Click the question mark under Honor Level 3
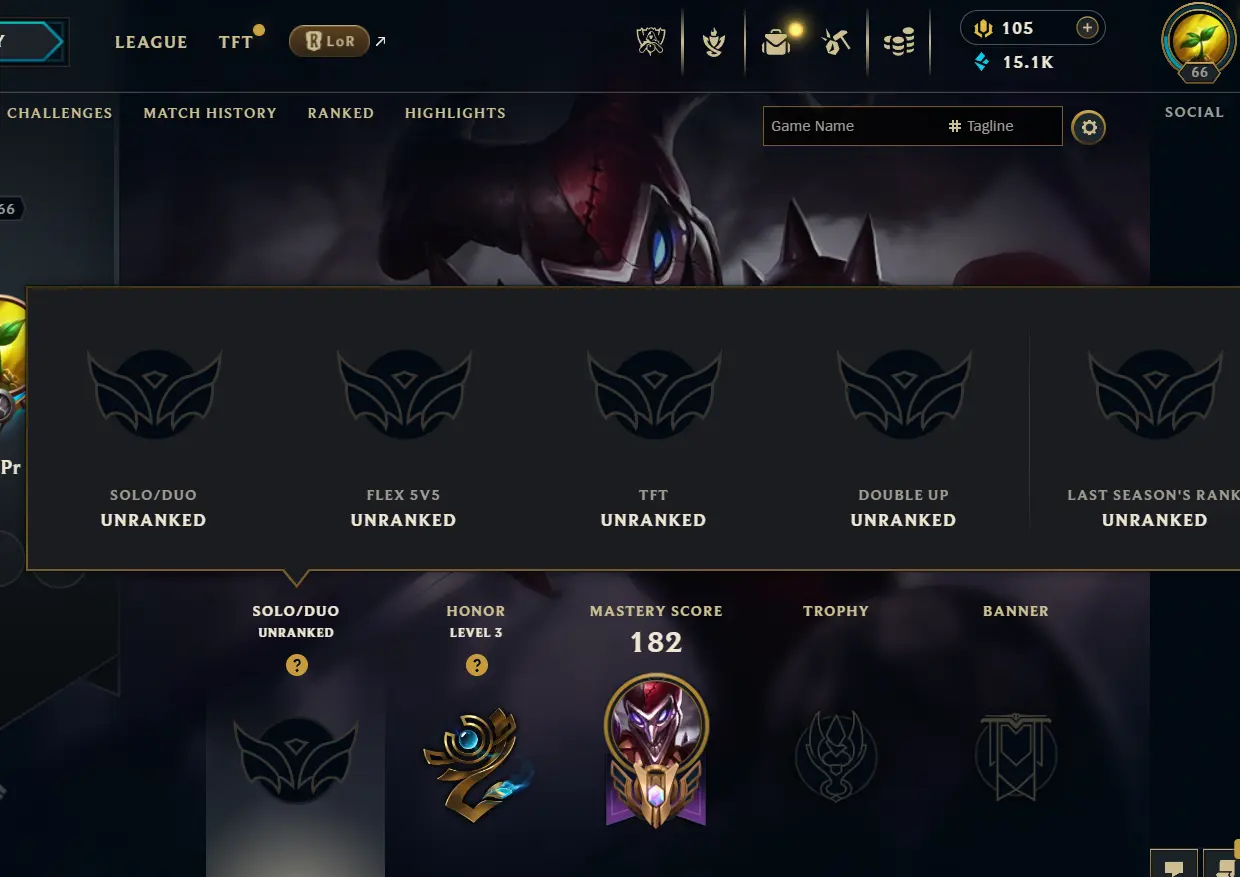The height and width of the screenshot is (877, 1240). [477, 665]
